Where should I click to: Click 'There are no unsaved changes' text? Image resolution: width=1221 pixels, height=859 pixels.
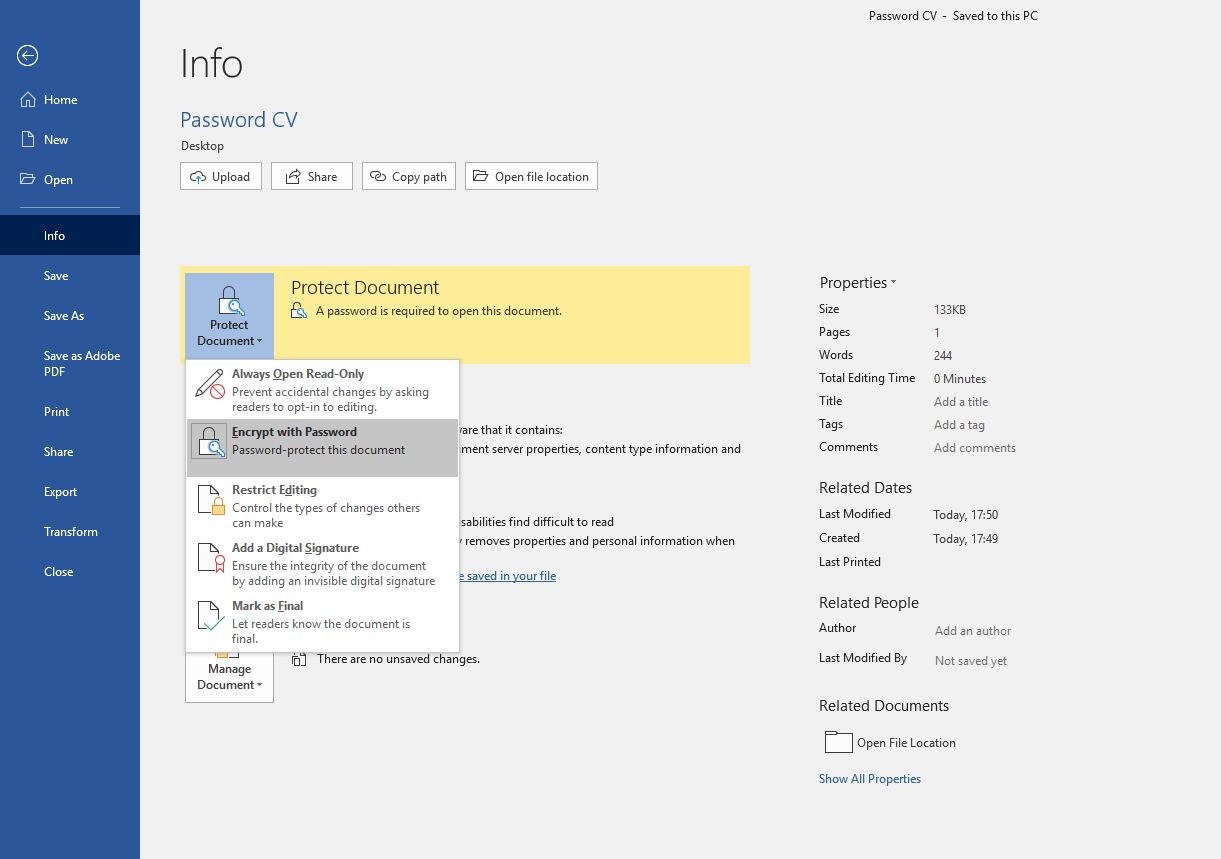click(x=398, y=659)
